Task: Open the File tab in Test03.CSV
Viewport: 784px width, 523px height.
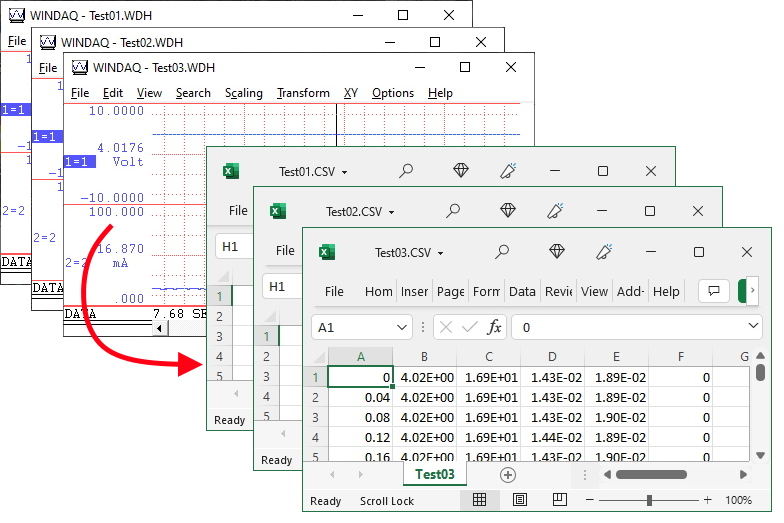Action: [x=334, y=292]
